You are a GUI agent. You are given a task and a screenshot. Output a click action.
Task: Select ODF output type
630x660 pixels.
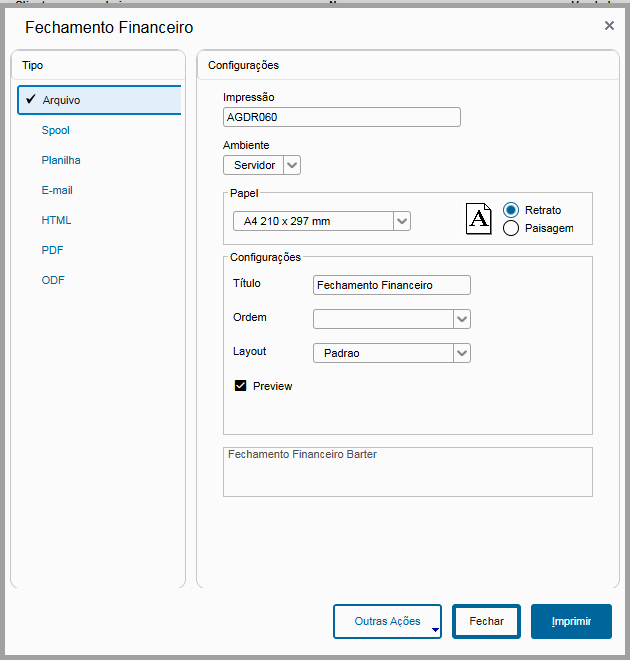pyautogui.click(x=53, y=280)
